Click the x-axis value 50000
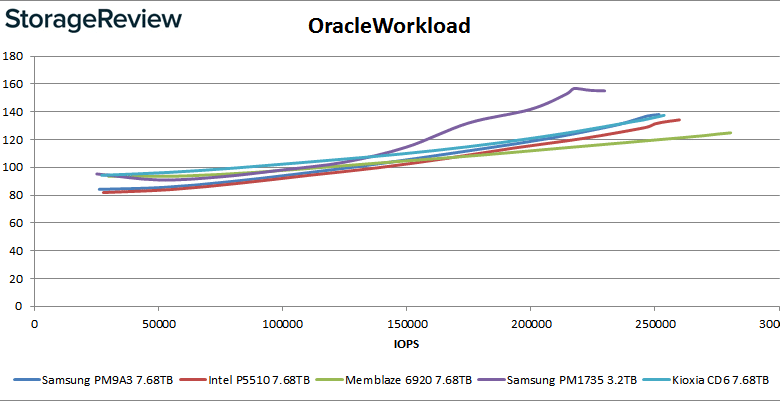 (158, 324)
